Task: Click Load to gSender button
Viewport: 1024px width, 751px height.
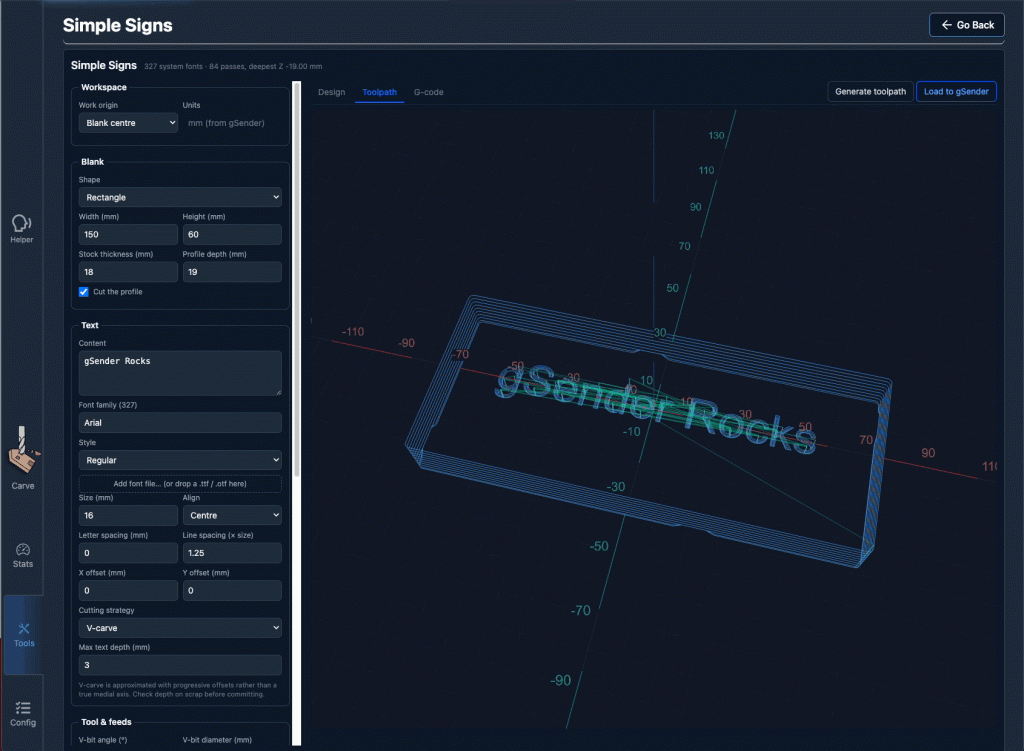Action: tap(956, 91)
